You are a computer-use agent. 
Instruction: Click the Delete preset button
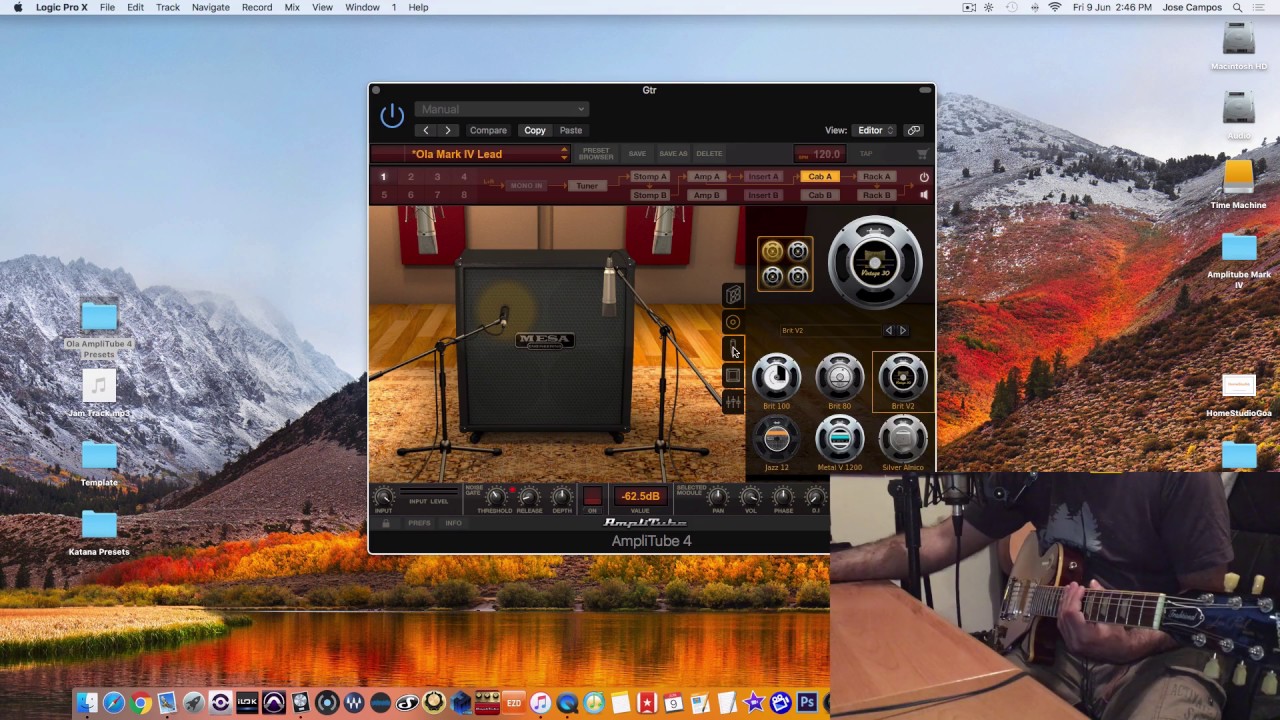tap(709, 154)
